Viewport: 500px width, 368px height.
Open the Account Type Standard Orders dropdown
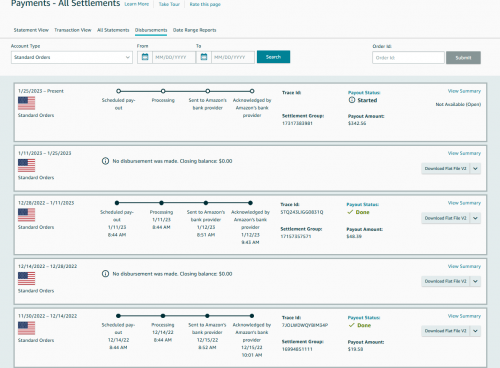(x=72, y=57)
